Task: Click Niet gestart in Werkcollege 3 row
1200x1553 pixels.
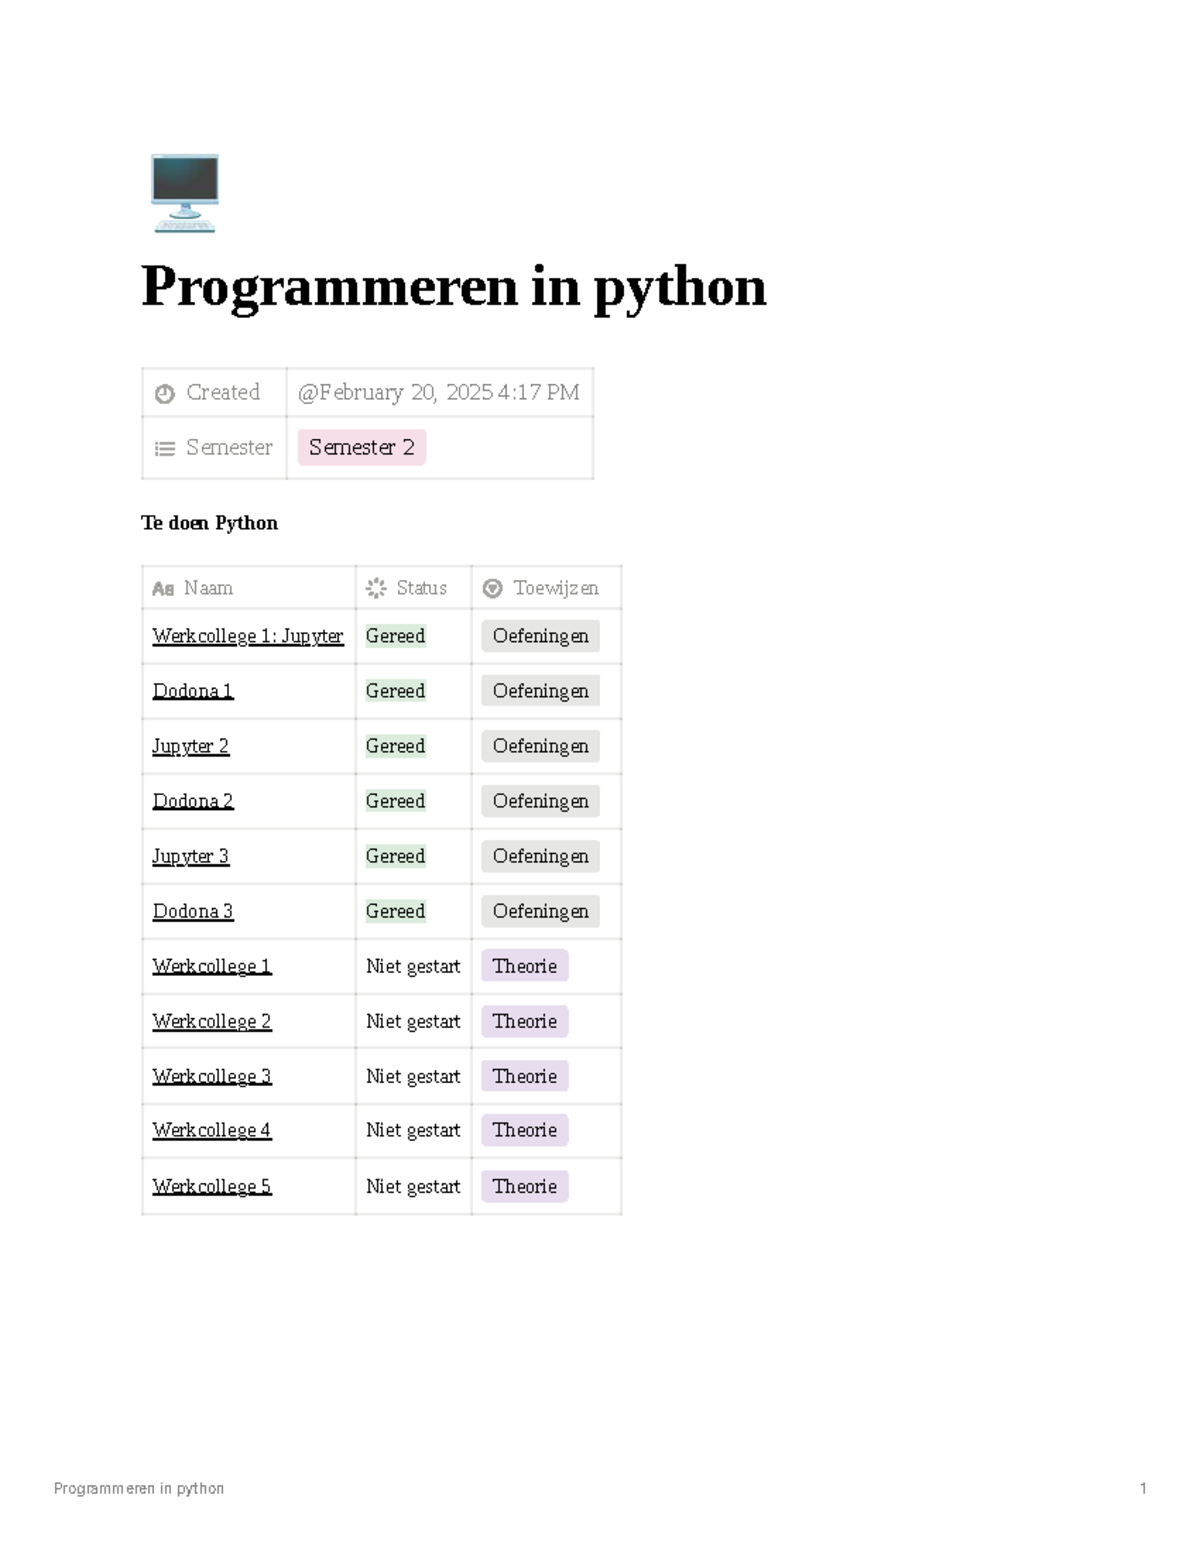Action: [x=413, y=1076]
